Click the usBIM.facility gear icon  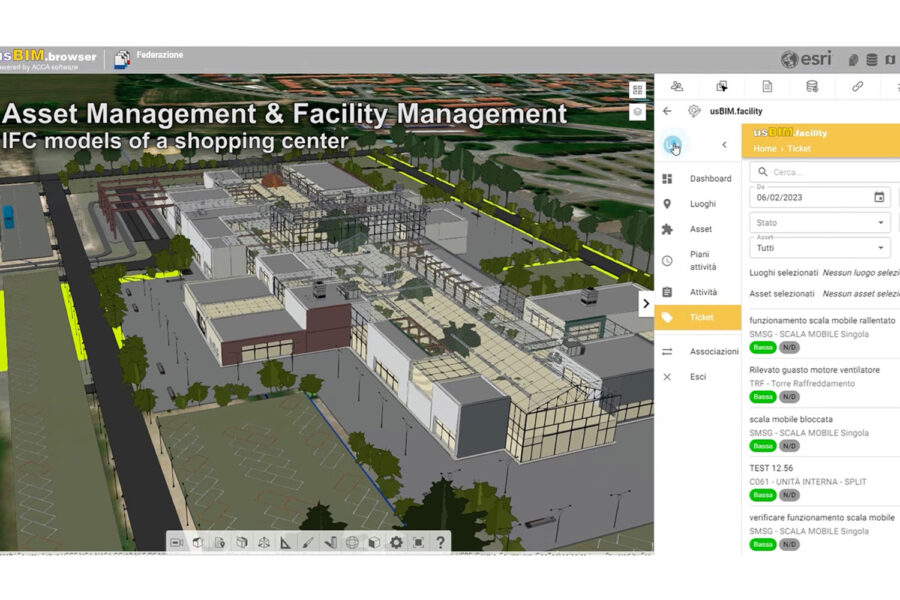[694, 111]
